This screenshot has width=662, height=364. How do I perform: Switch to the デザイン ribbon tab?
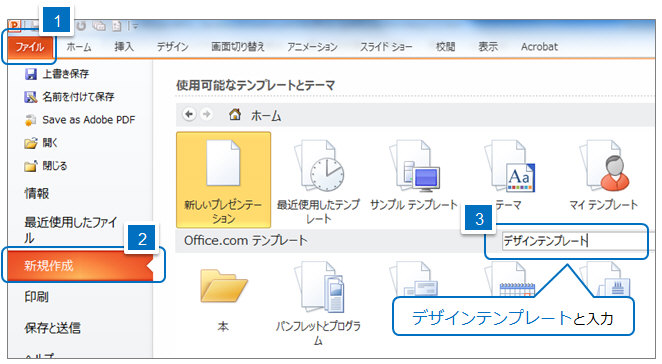[173, 47]
